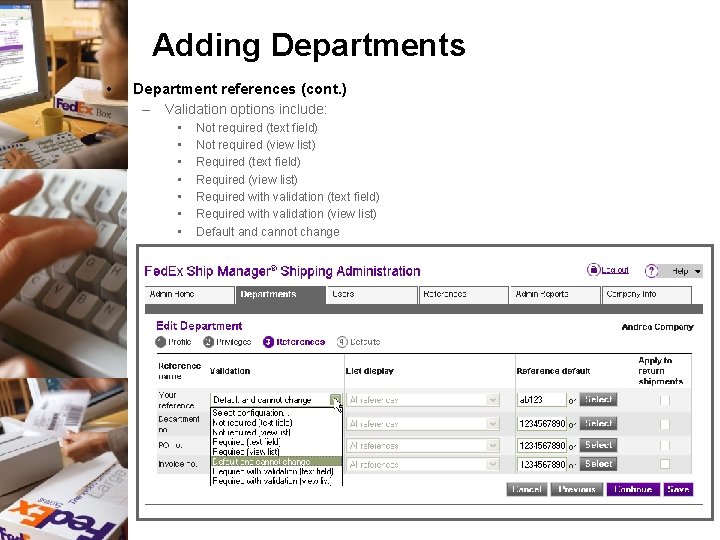This screenshot has height=540, width=720.
Task: Choose 'Required (view list)' option
Action: (x=276, y=451)
